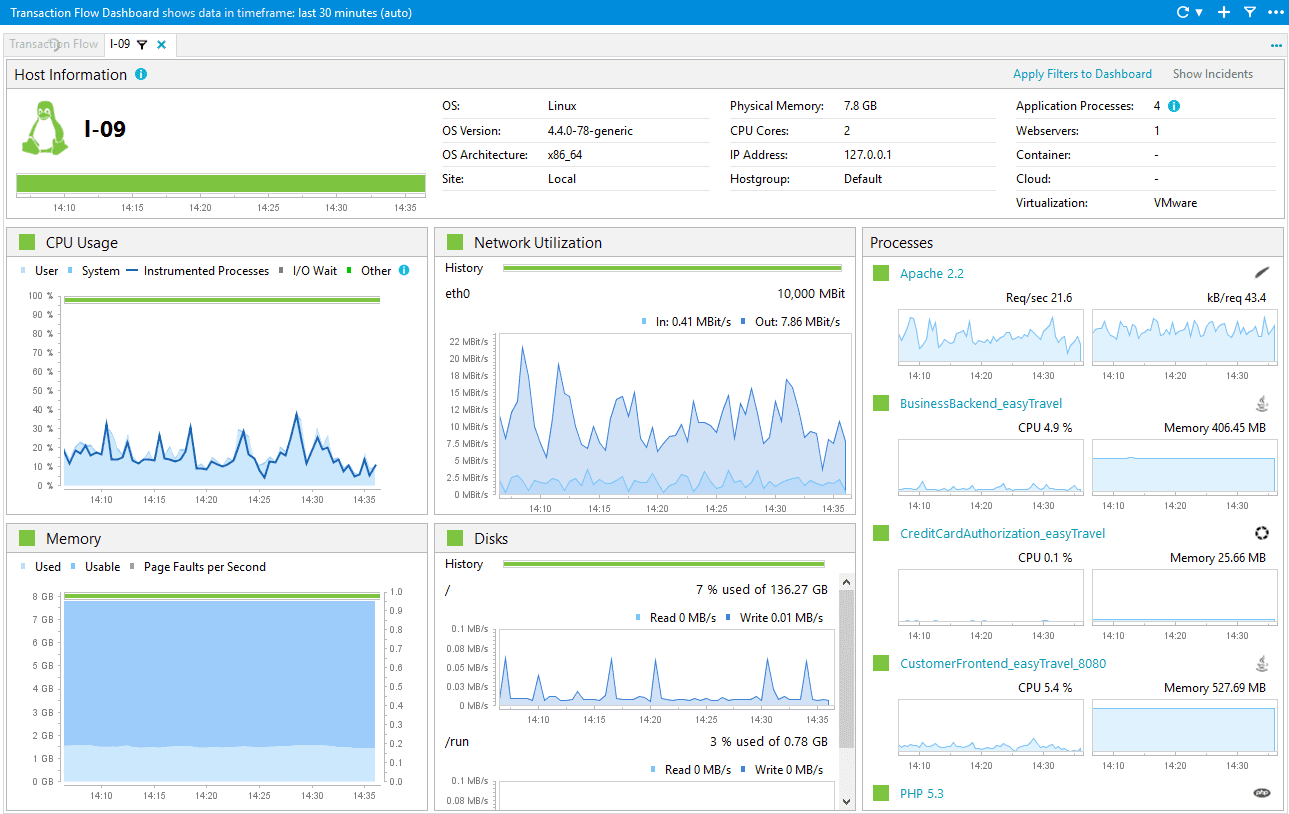Click the Apache feather technology icon

[1262, 272]
